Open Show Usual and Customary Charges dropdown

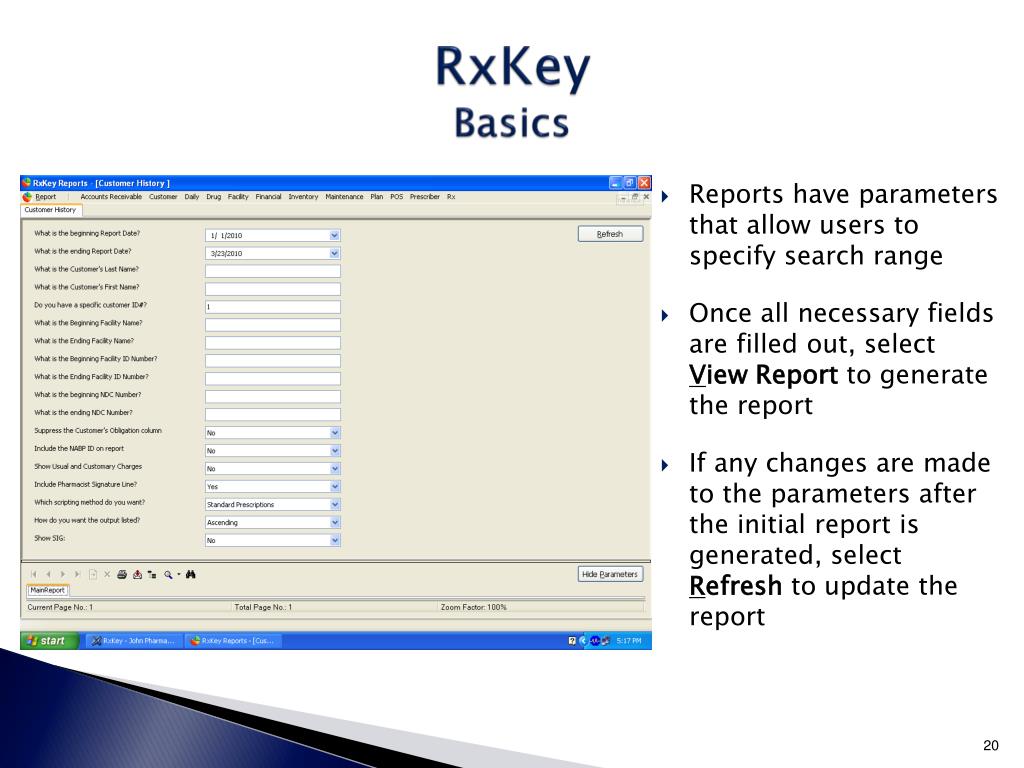(334, 468)
